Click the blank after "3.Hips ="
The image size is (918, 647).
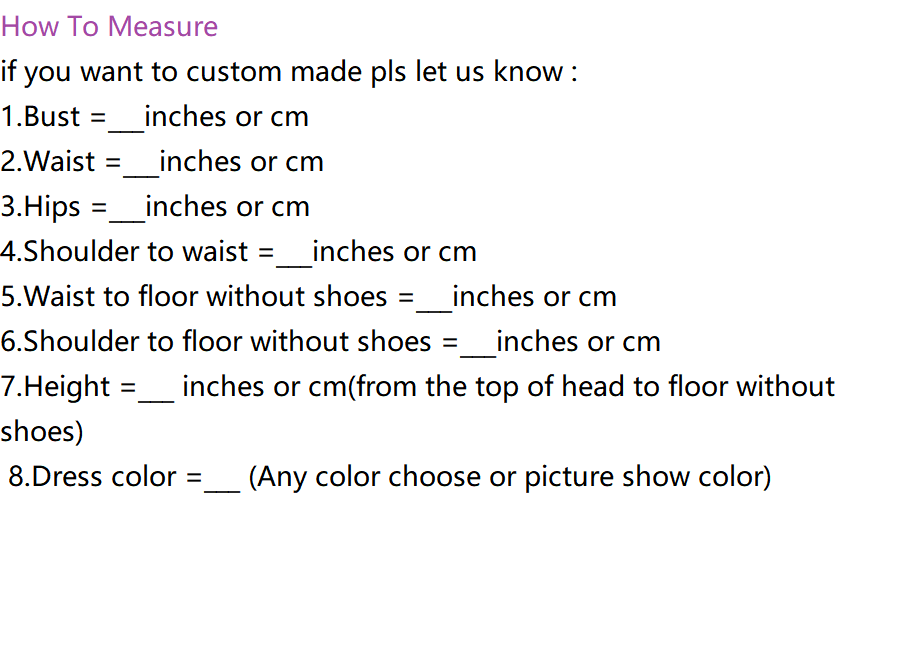(x=127, y=210)
